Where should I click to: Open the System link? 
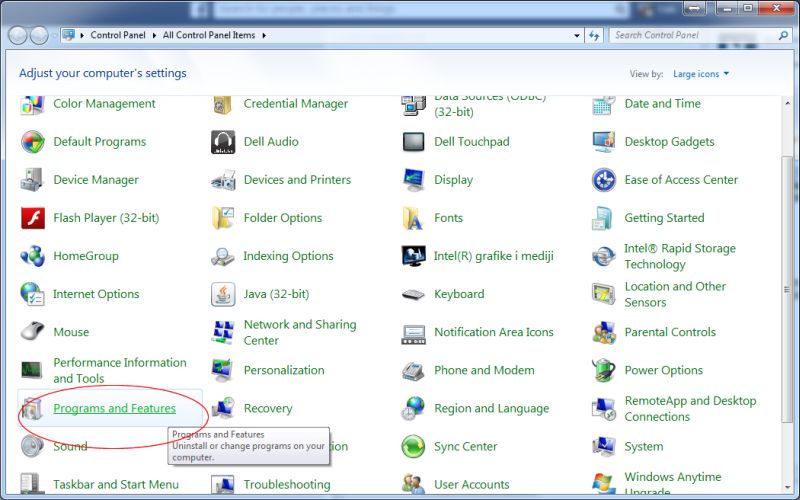point(644,446)
